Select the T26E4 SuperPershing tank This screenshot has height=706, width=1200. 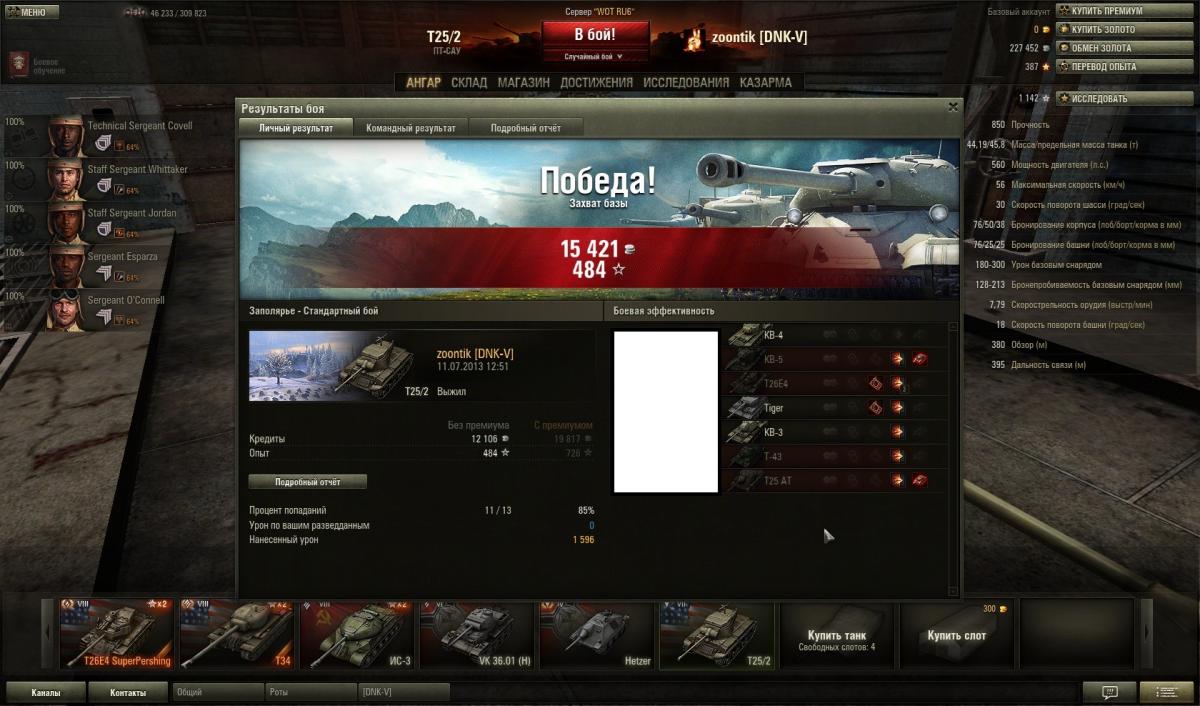115,634
